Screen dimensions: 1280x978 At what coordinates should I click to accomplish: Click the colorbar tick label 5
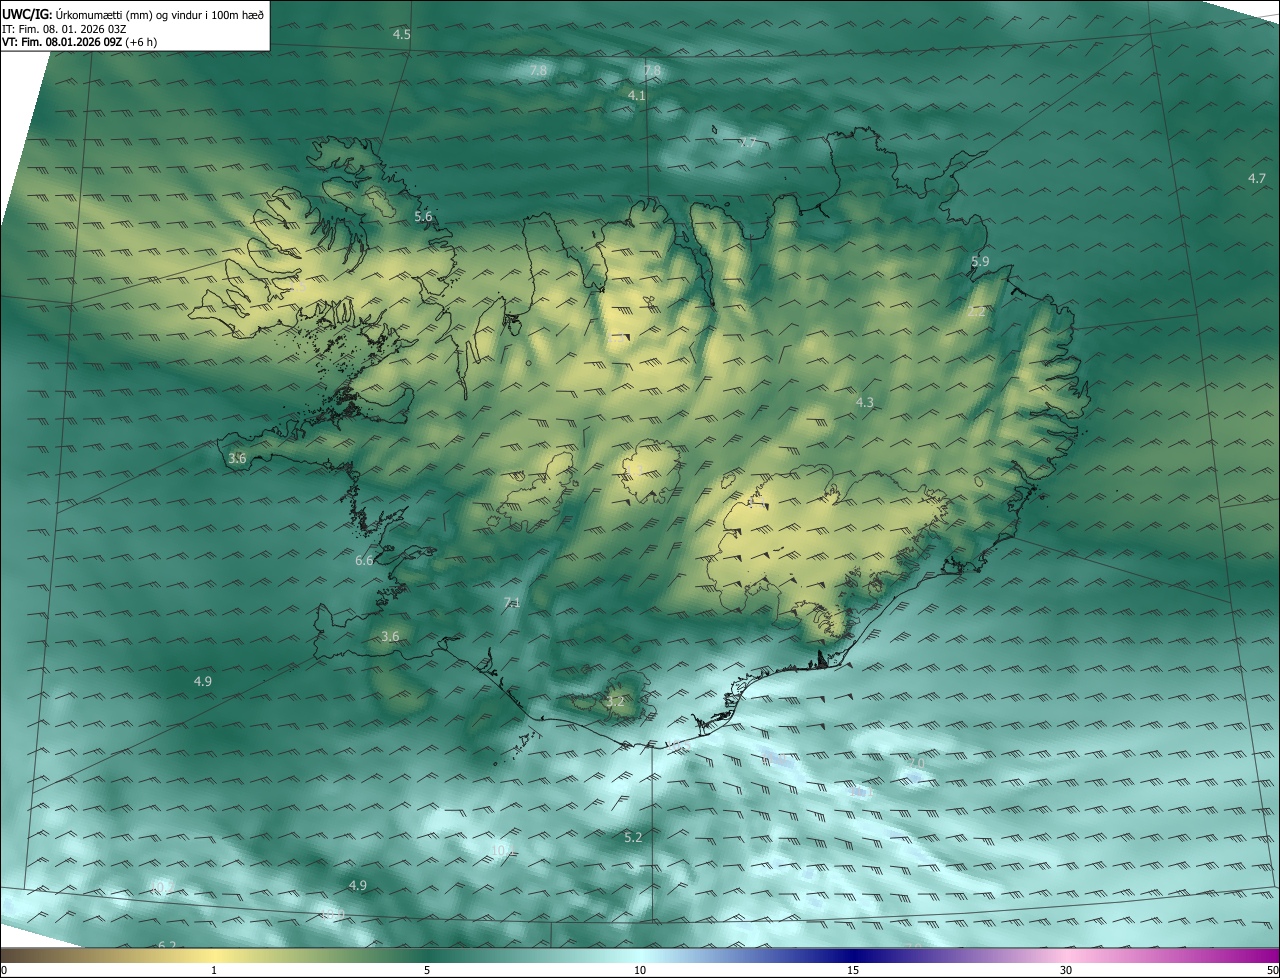(427, 970)
